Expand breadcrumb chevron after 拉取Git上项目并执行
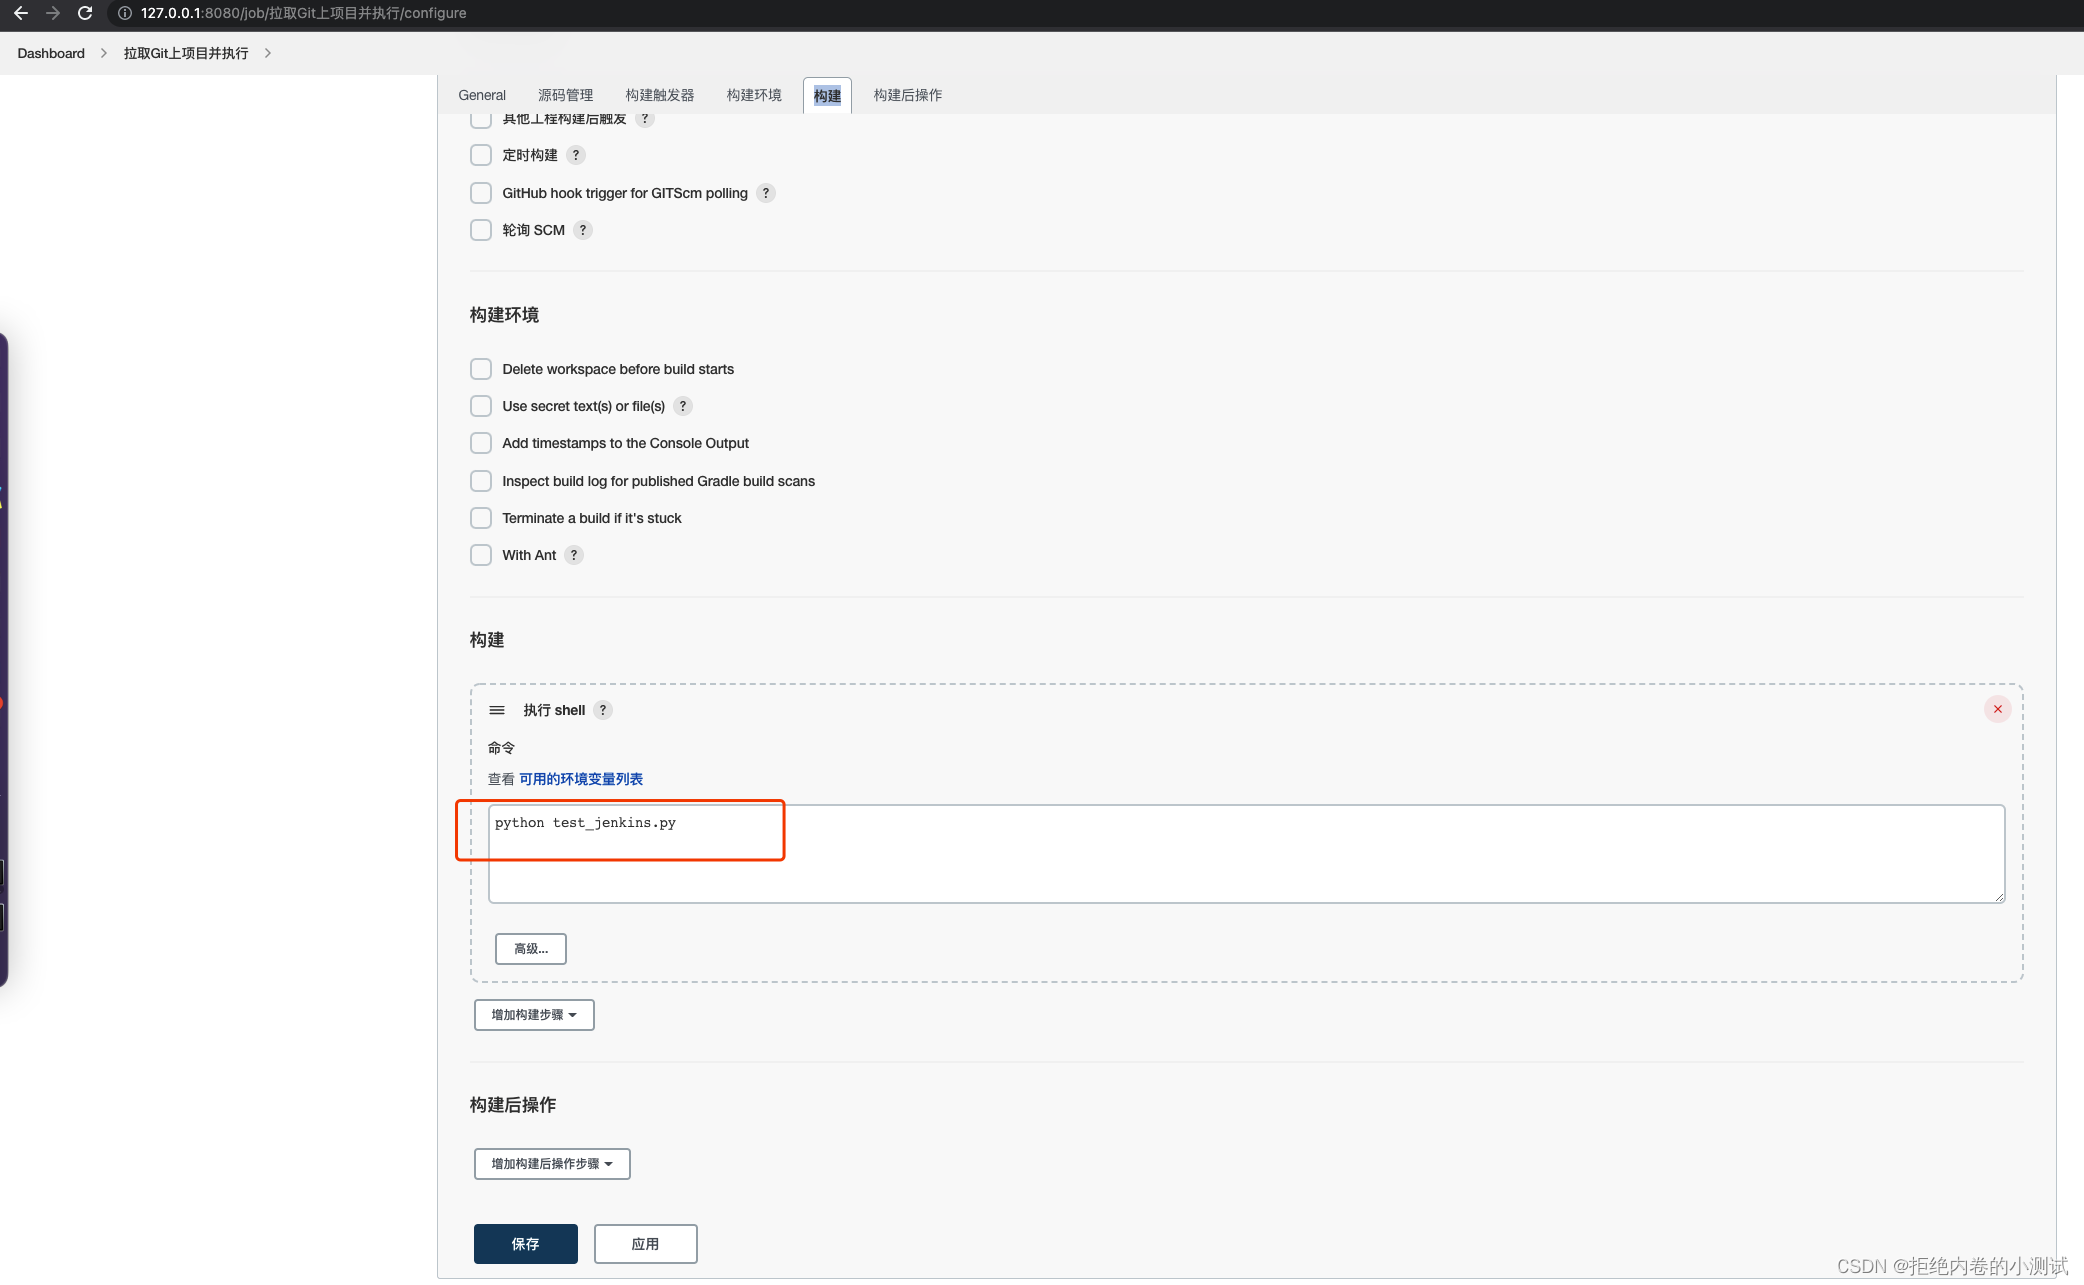The height and width of the screenshot is (1285, 2084). (268, 53)
